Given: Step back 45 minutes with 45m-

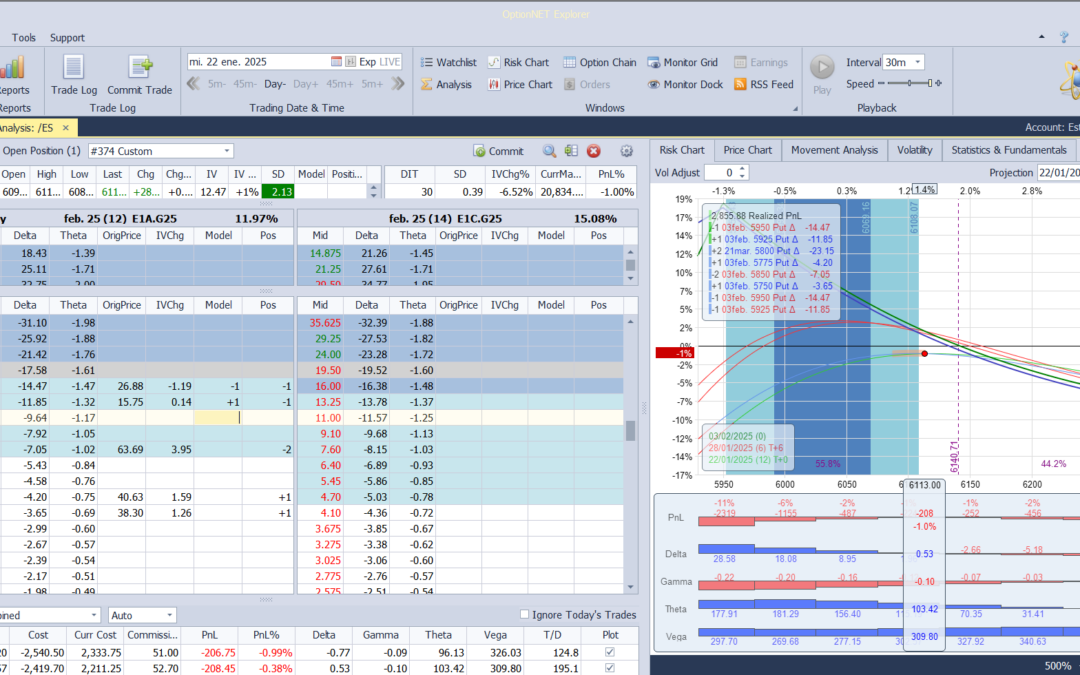Looking at the screenshot, I should coord(244,84).
